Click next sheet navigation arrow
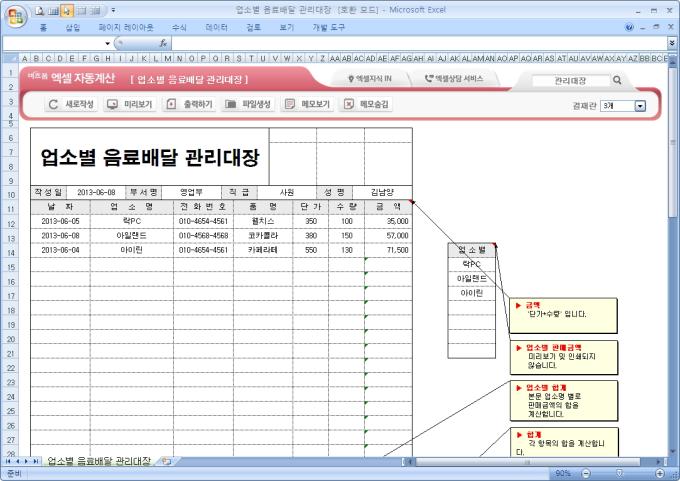This screenshot has height=481, width=680. point(26,461)
